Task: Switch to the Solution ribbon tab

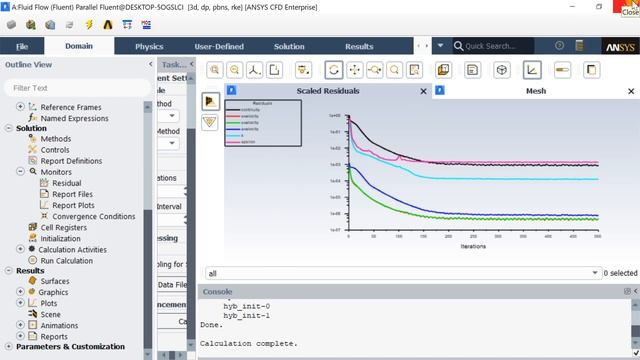Action: click(x=289, y=47)
